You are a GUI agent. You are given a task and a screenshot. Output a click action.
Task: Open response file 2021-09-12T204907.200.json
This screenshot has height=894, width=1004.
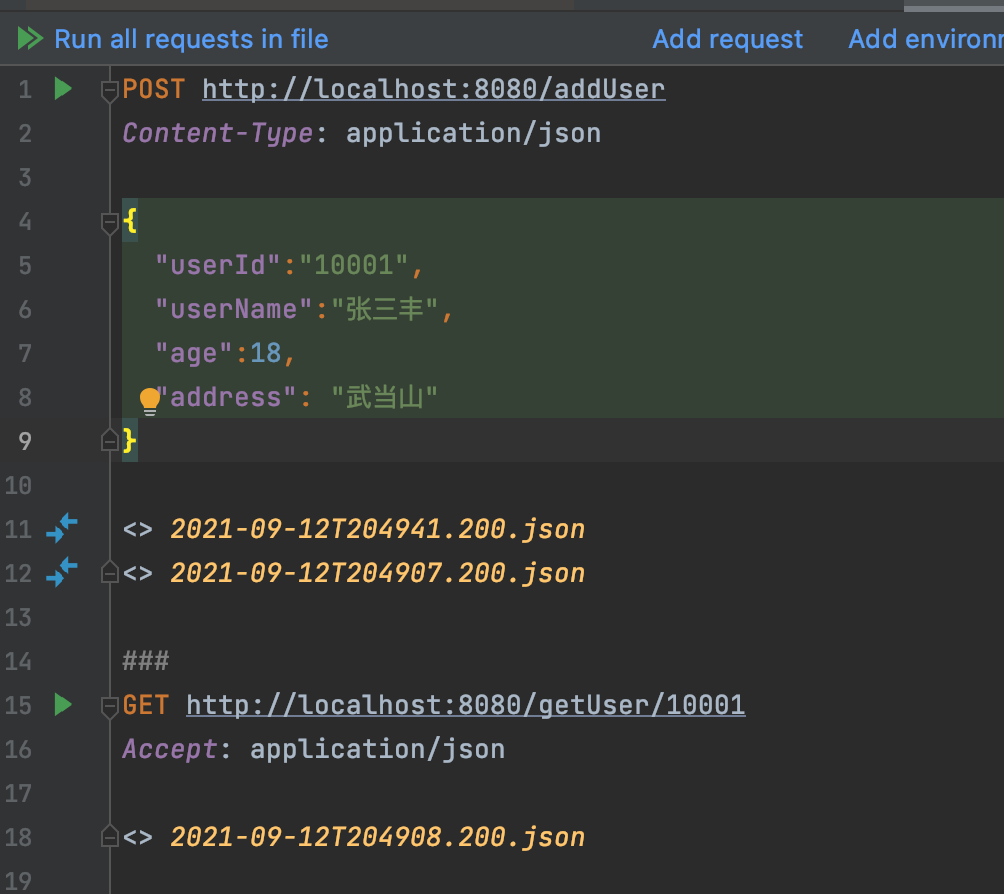tap(377, 573)
